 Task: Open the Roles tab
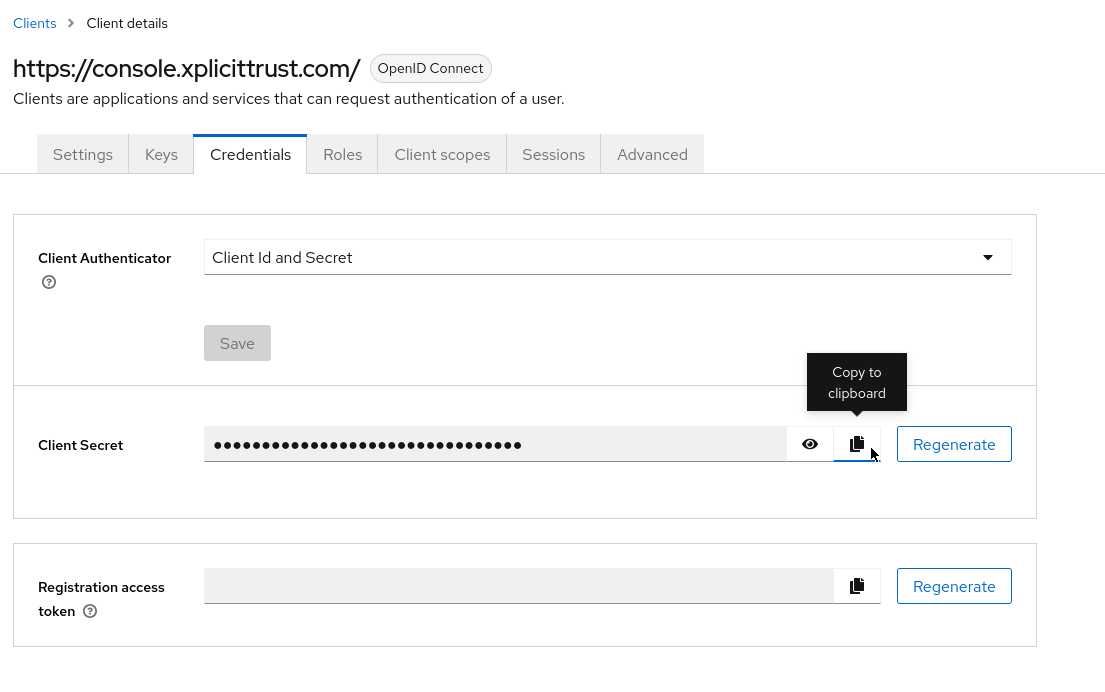342,154
